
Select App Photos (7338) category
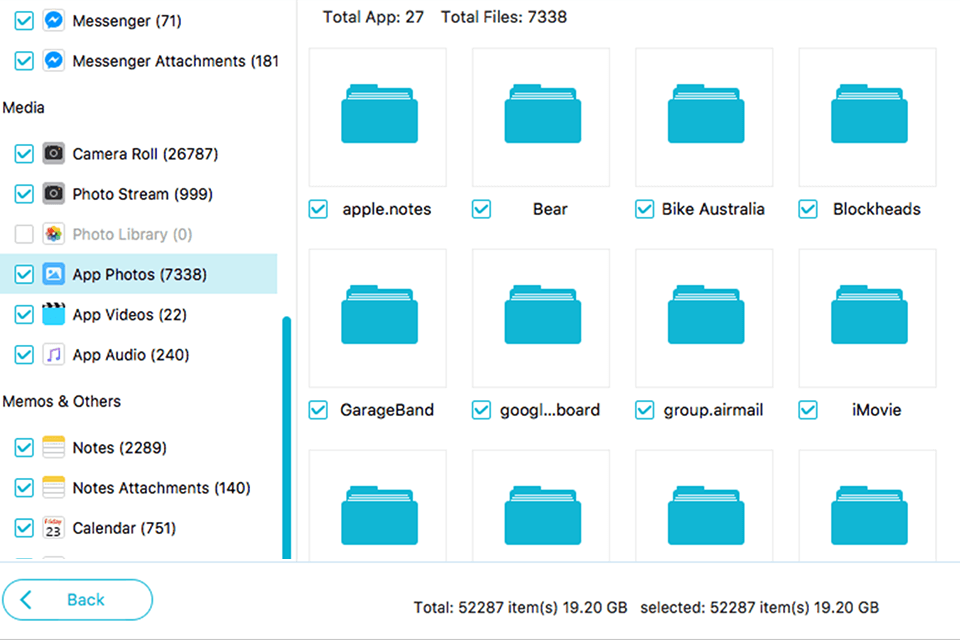click(138, 274)
